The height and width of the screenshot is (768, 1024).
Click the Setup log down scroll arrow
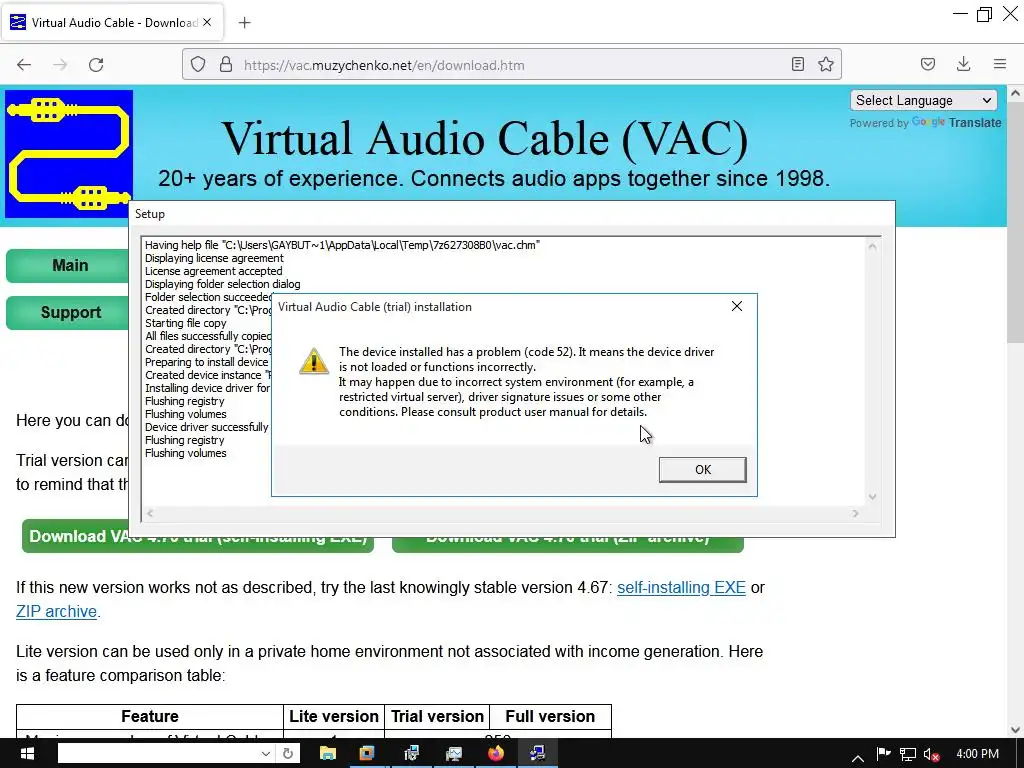pos(872,498)
